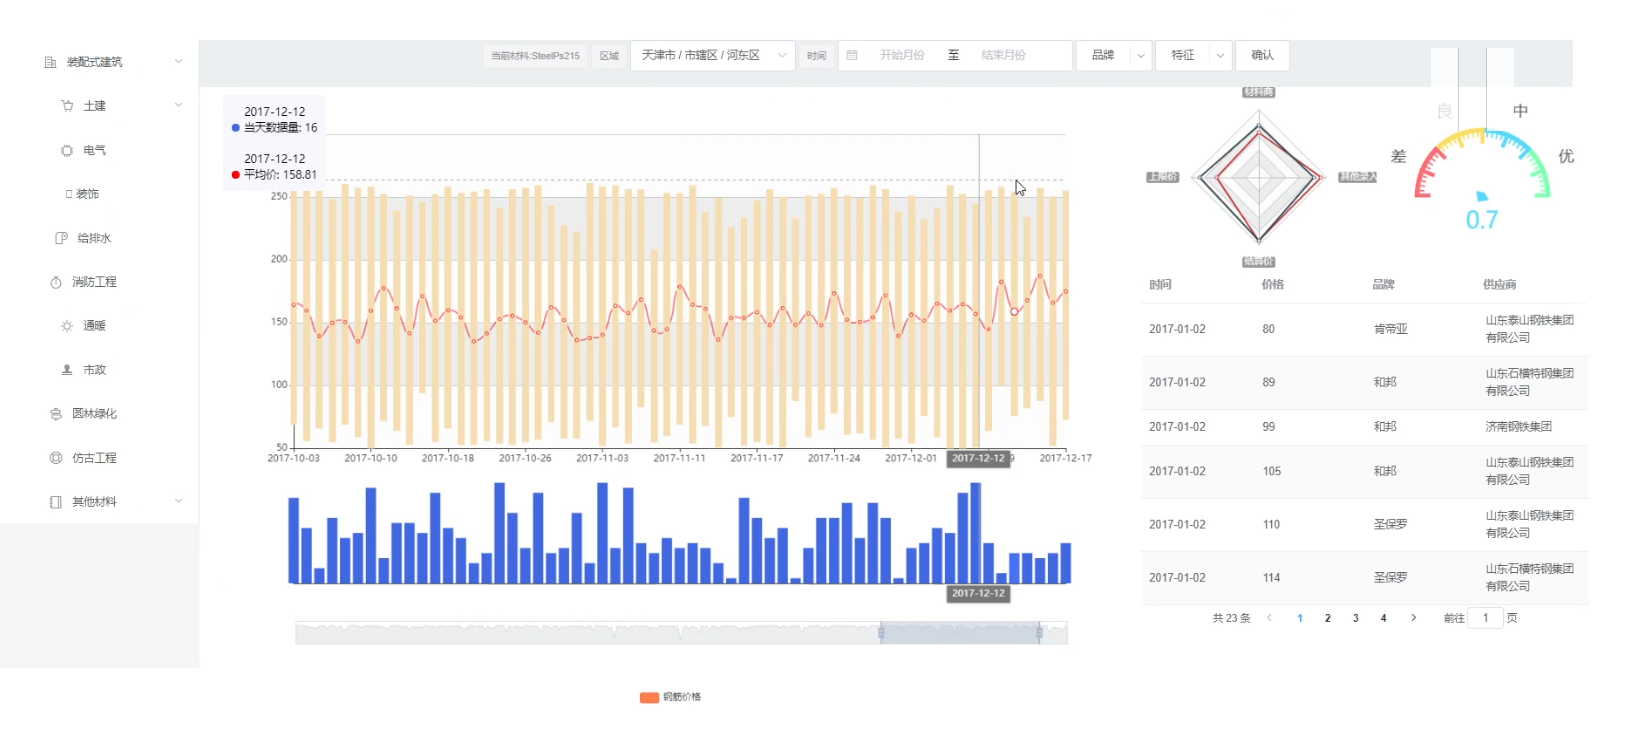This screenshot has width=1626, height=737.
Task: Click the basket icon beside 土建
Action: coord(67,106)
